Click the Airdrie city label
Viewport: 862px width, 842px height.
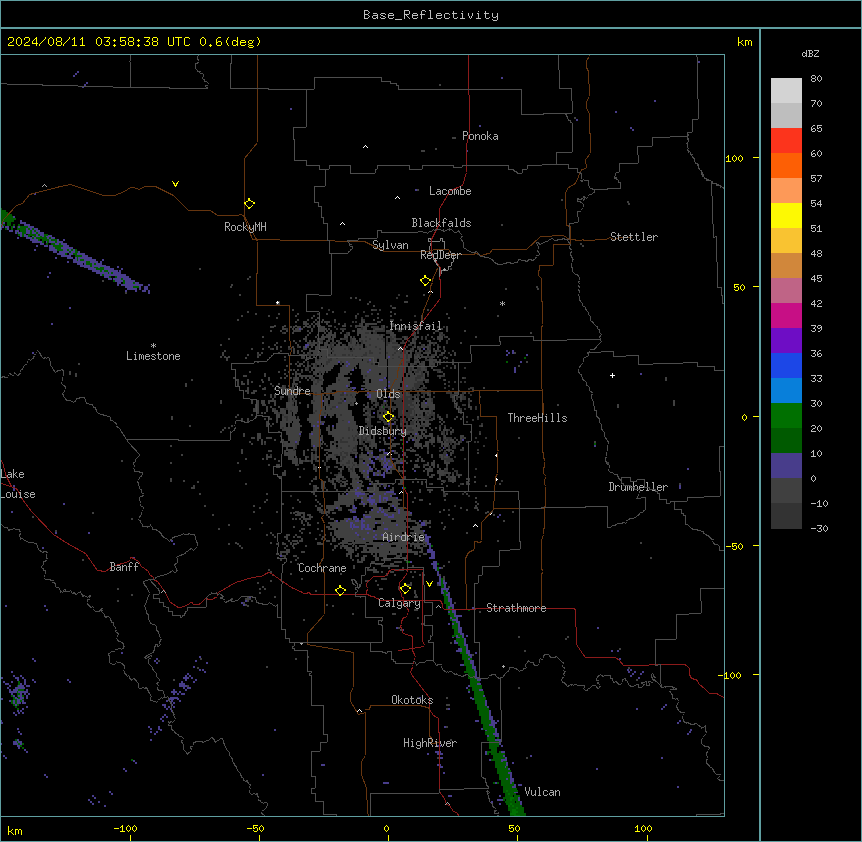404,537
